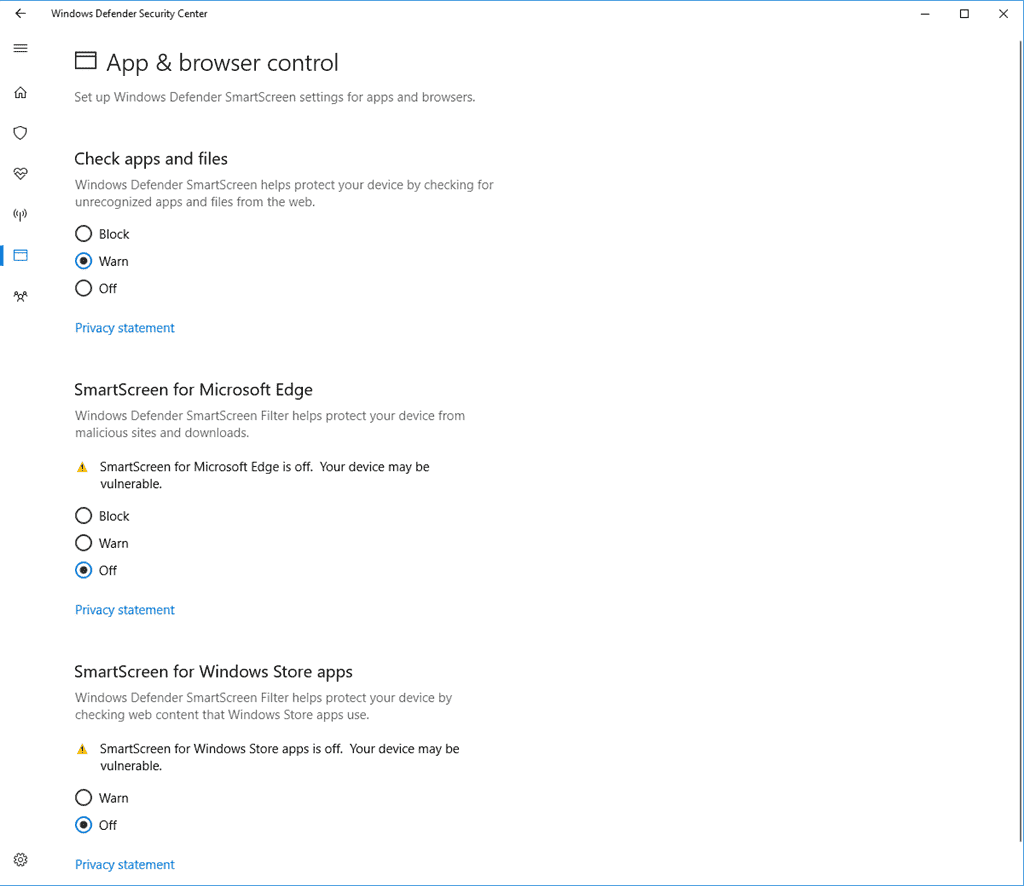
Task: Open Family options sidebar icon
Action: [x=20, y=296]
